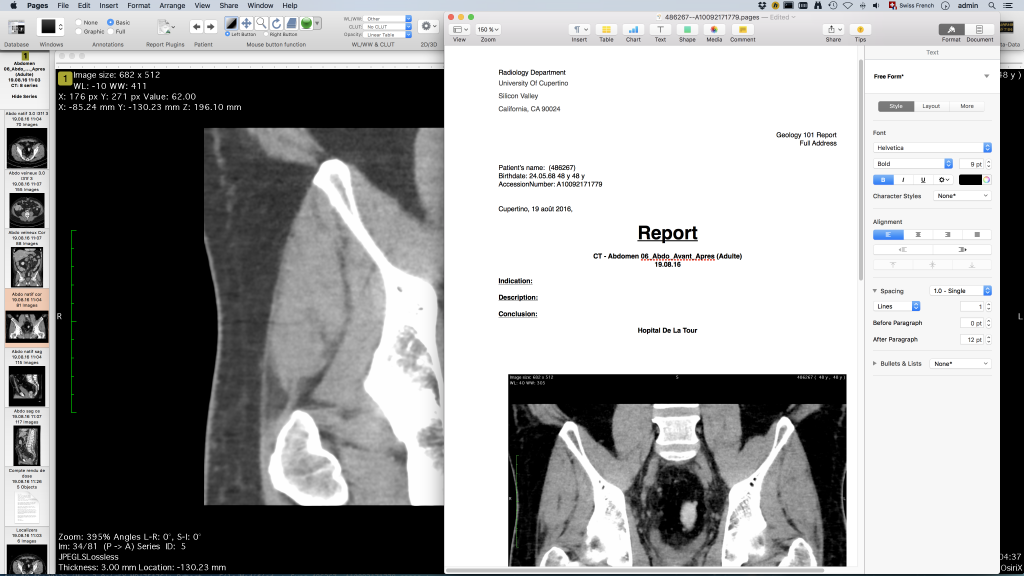
Task: Open the Report Plugins menu icon
Action: coord(165,27)
